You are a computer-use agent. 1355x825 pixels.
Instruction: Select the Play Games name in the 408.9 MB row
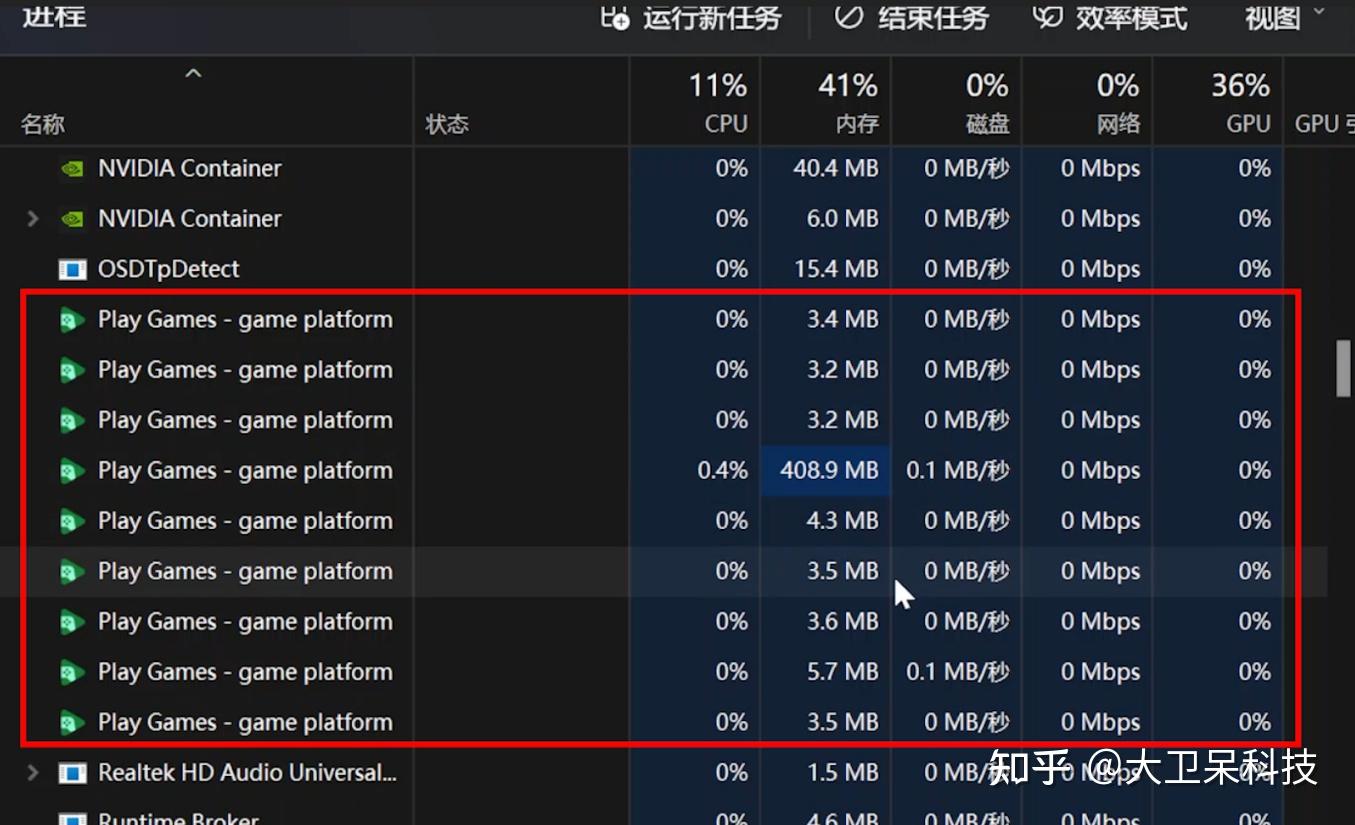click(245, 471)
